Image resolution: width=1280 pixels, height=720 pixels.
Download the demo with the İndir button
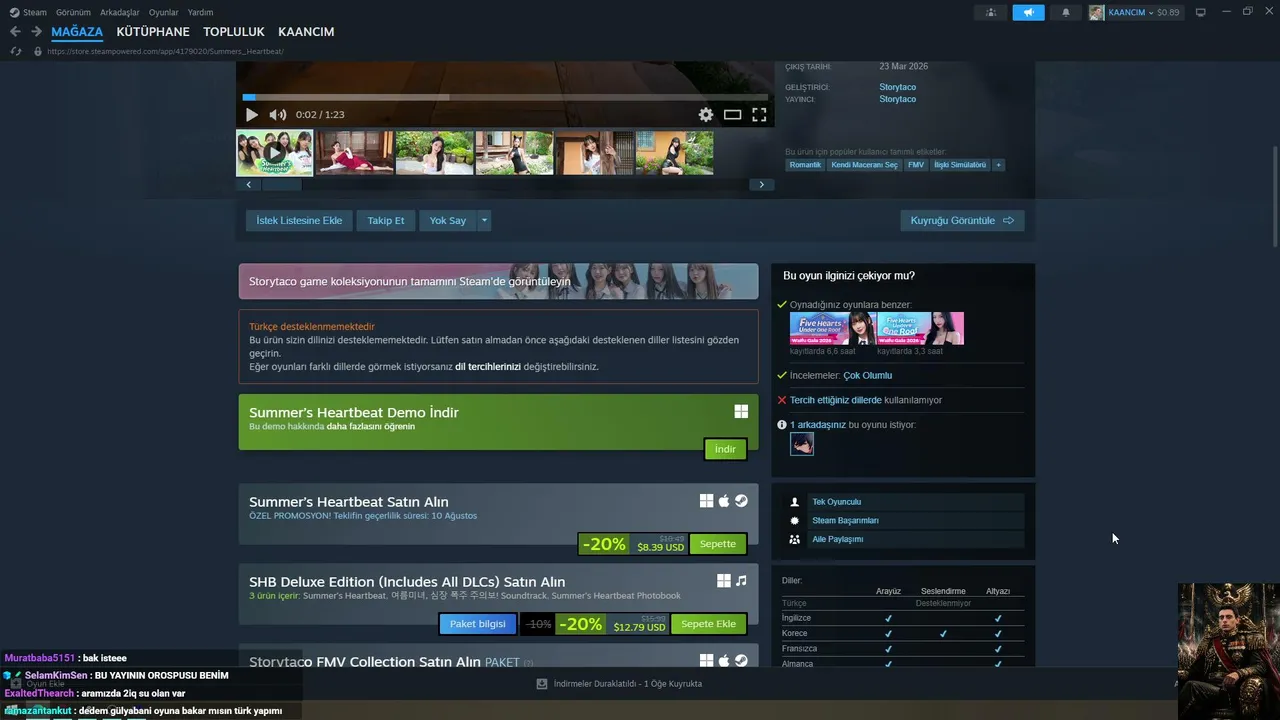tap(725, 449)
